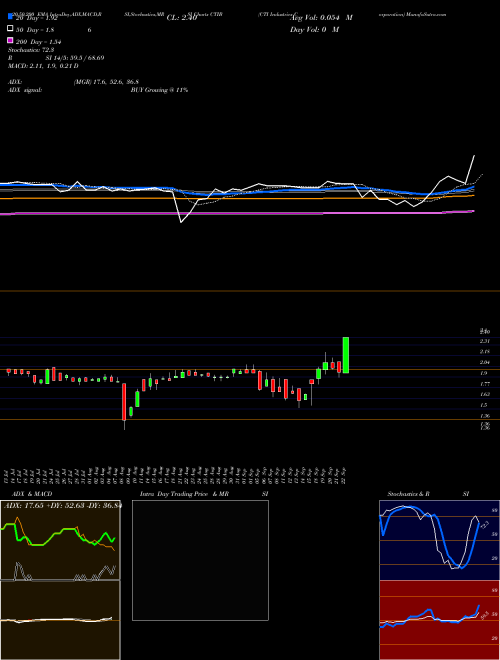Click the '(MGR) 17.6, 52.6, 36.8' ADX values
This screenshot has width=500, height=660.
tap(106, 82)
